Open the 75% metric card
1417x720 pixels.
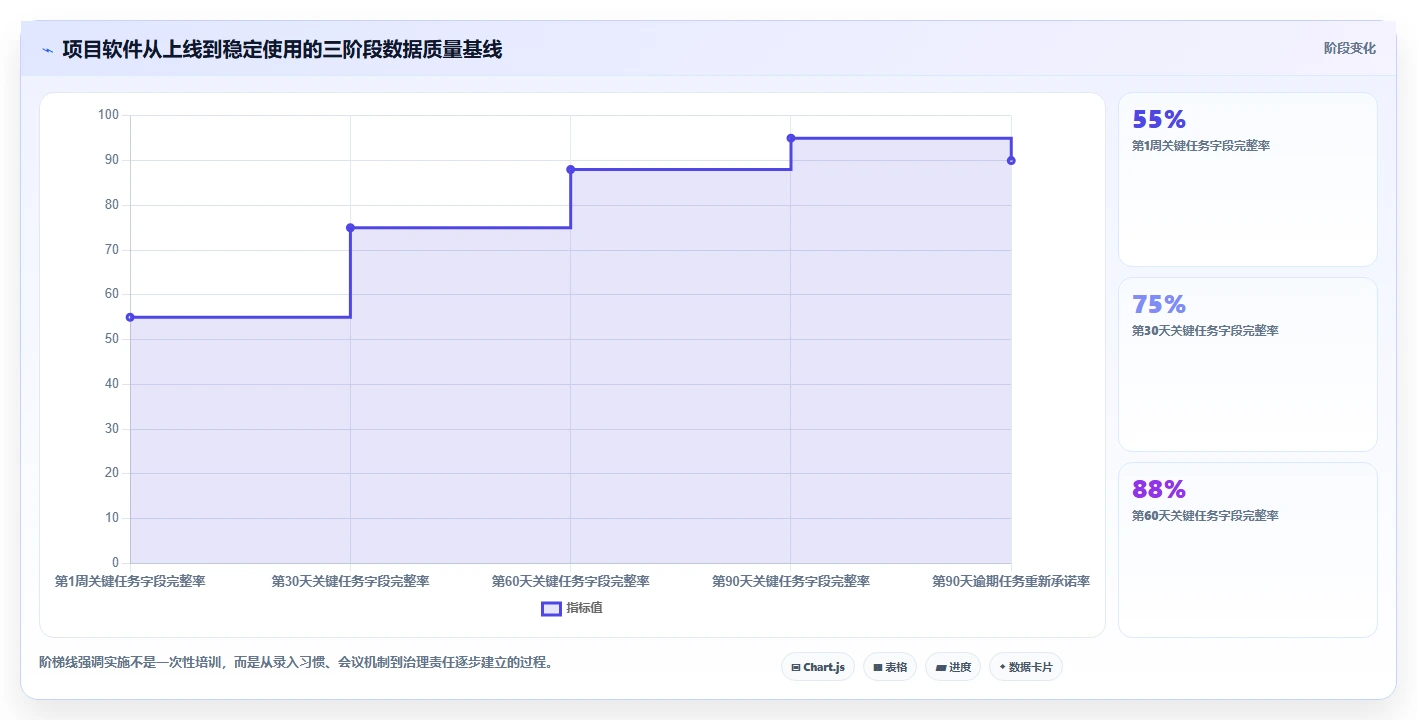(x=1247, y=364)
